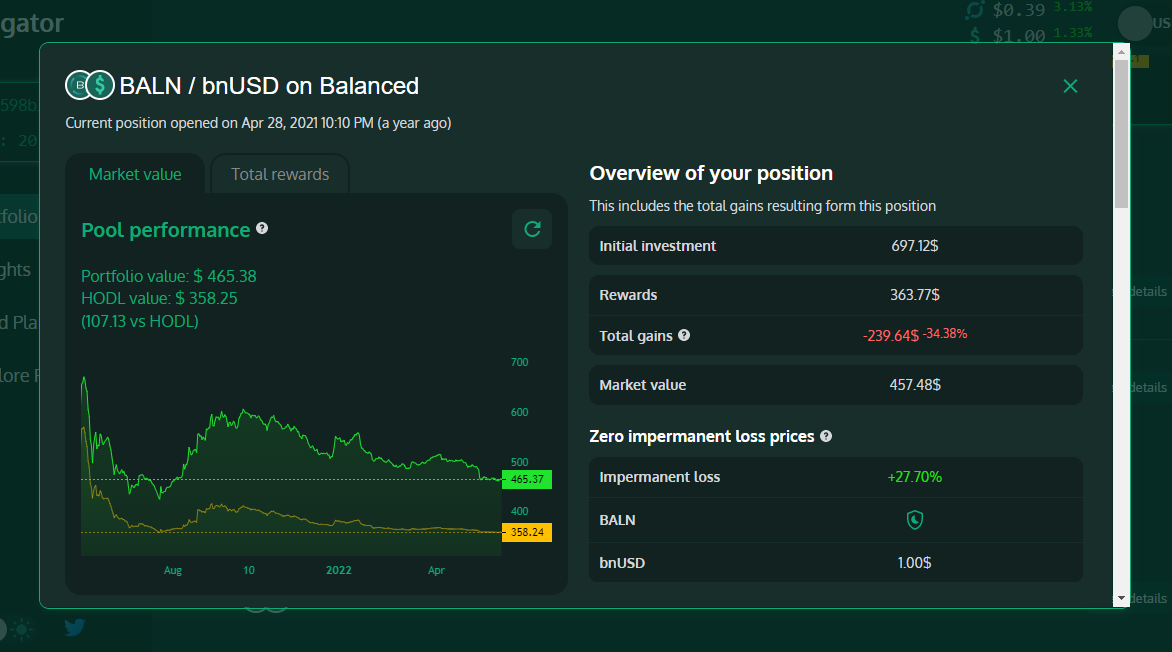Click the scrollbar up arrow
This screenshot has width=1172, height=652.
(1121, 51)
